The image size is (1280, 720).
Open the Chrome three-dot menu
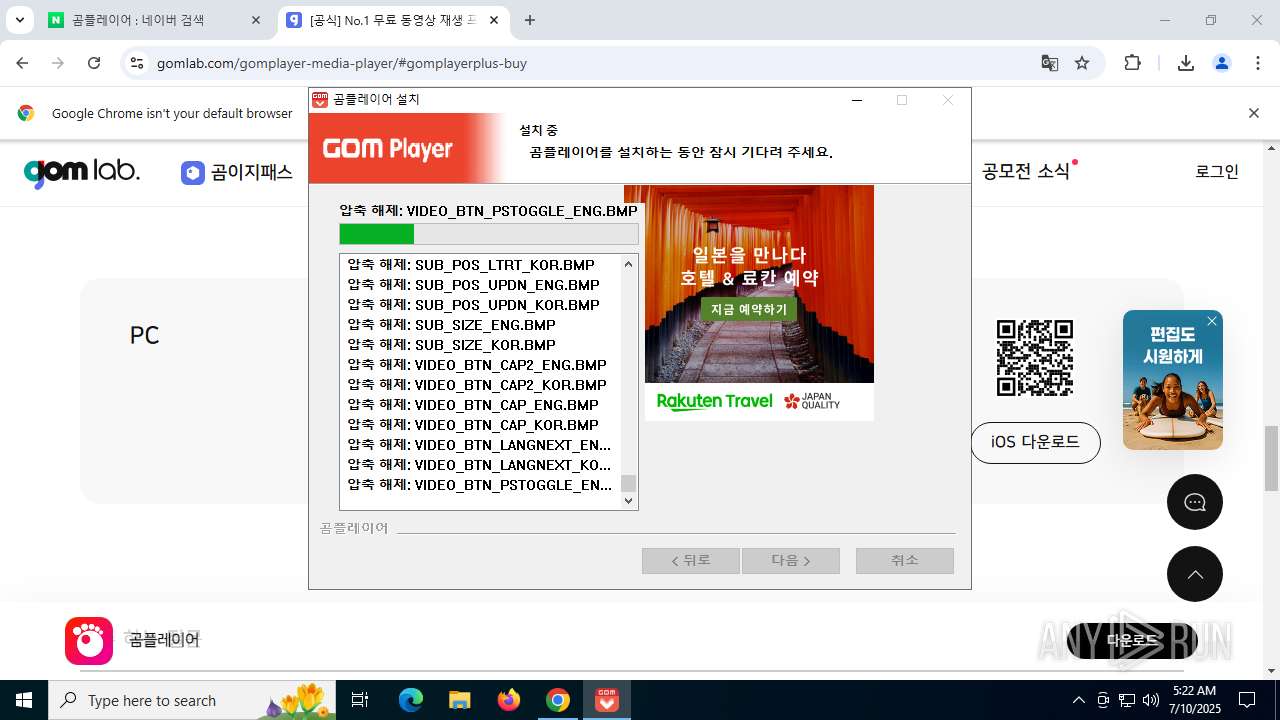click(x=1258, y=63)
